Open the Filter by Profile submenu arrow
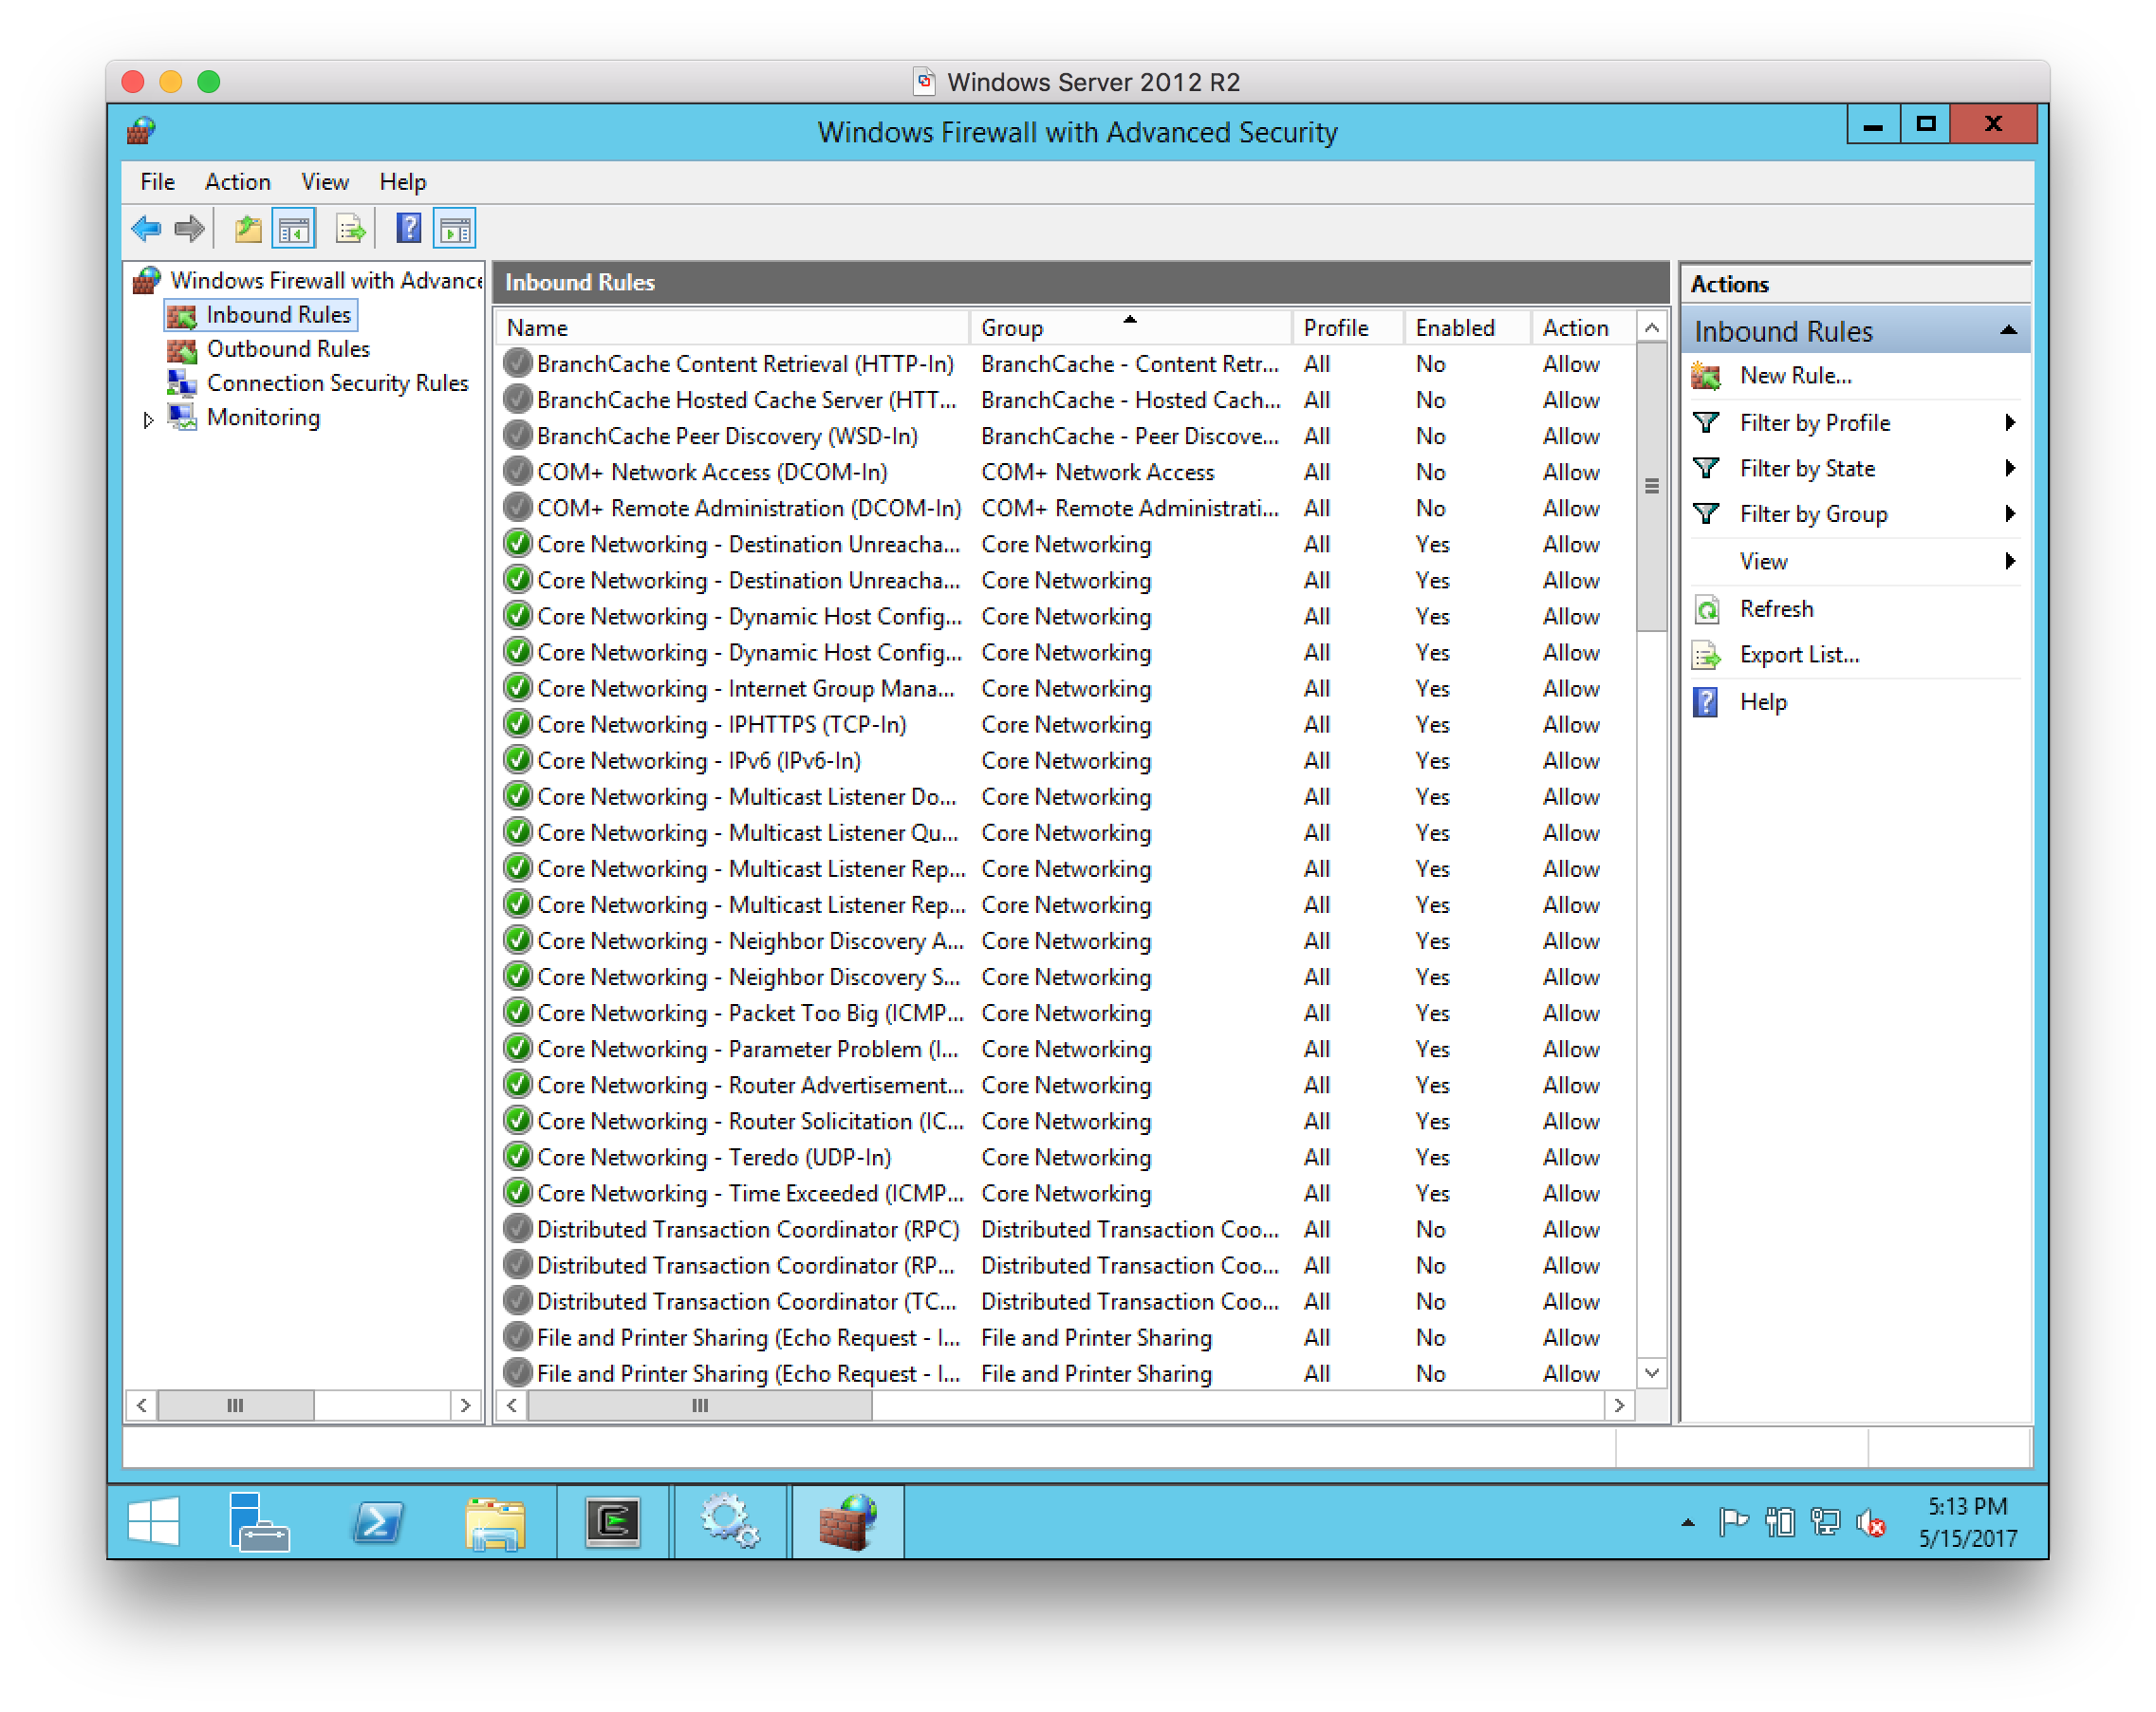 tap(2010, 423)
